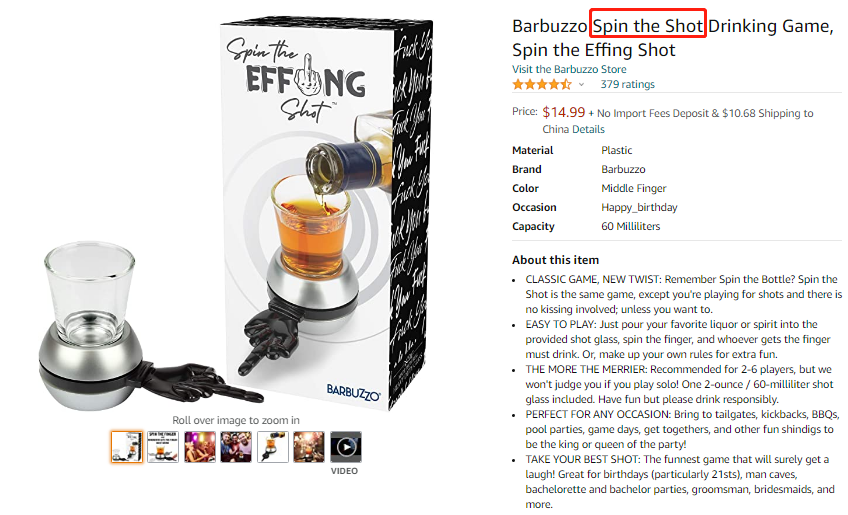Select the purple-lit party thumbnail
Screen dimensions: 848x515
[x=199, y=446]
